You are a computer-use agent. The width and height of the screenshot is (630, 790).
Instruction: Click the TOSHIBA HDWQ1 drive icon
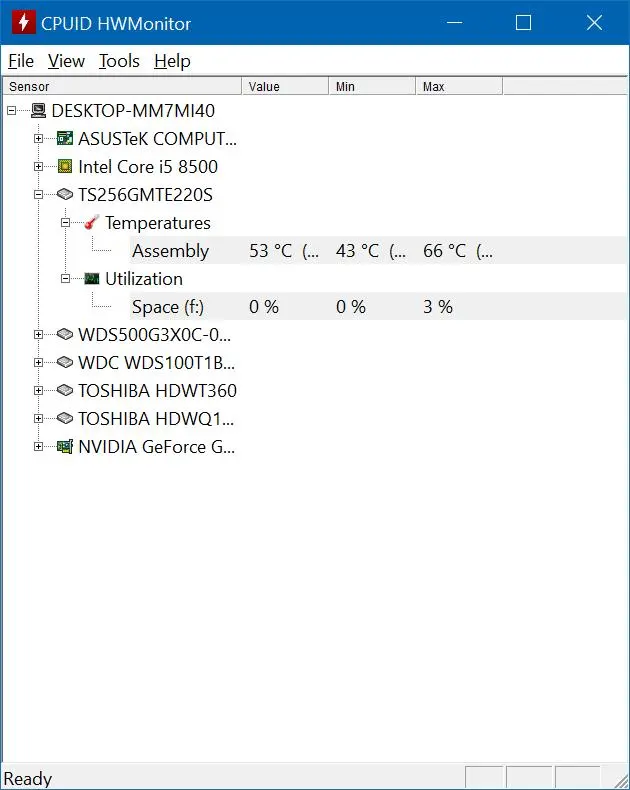(x=65, y=418)
